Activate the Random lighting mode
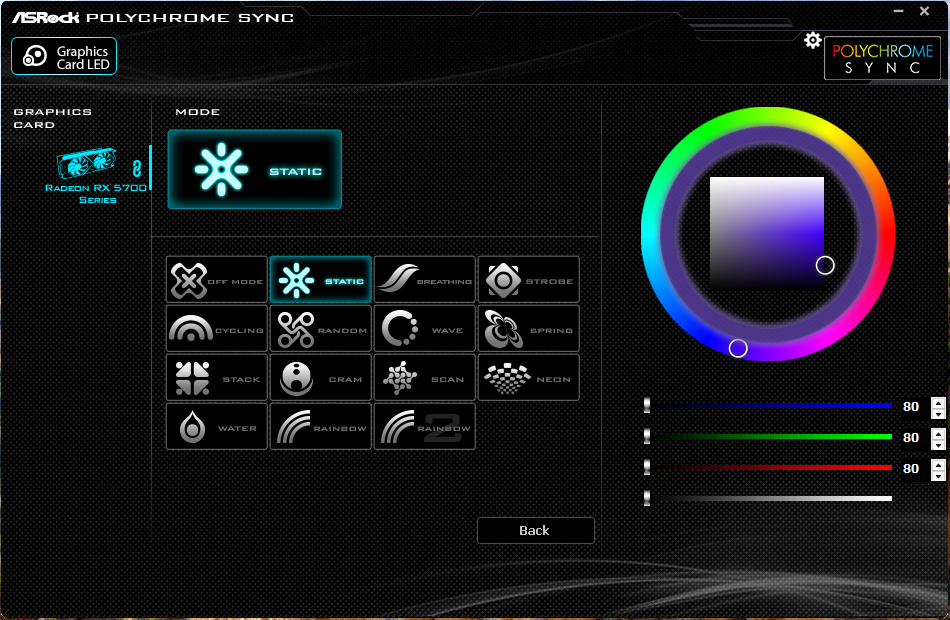This screenshot has width=950, height=620. coord(321,328)
